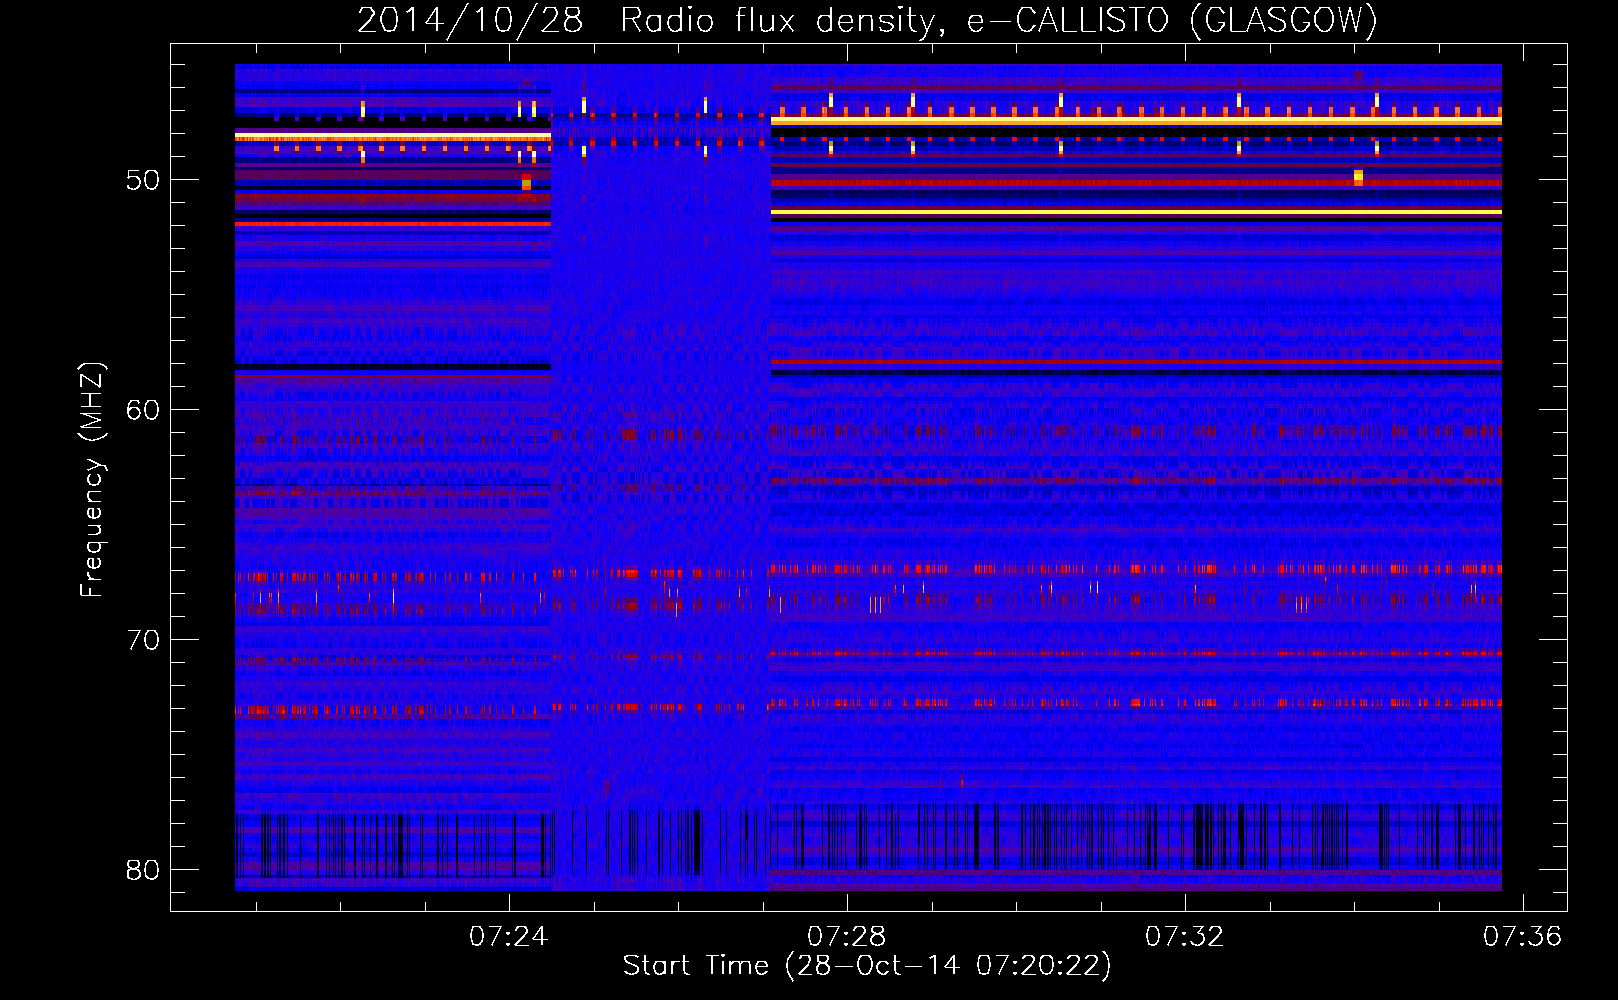This screenshot has width=1618, height=1000.
Task: Click the plot title '2014/10/28 Radio flux density'
Action: (867, 21)
